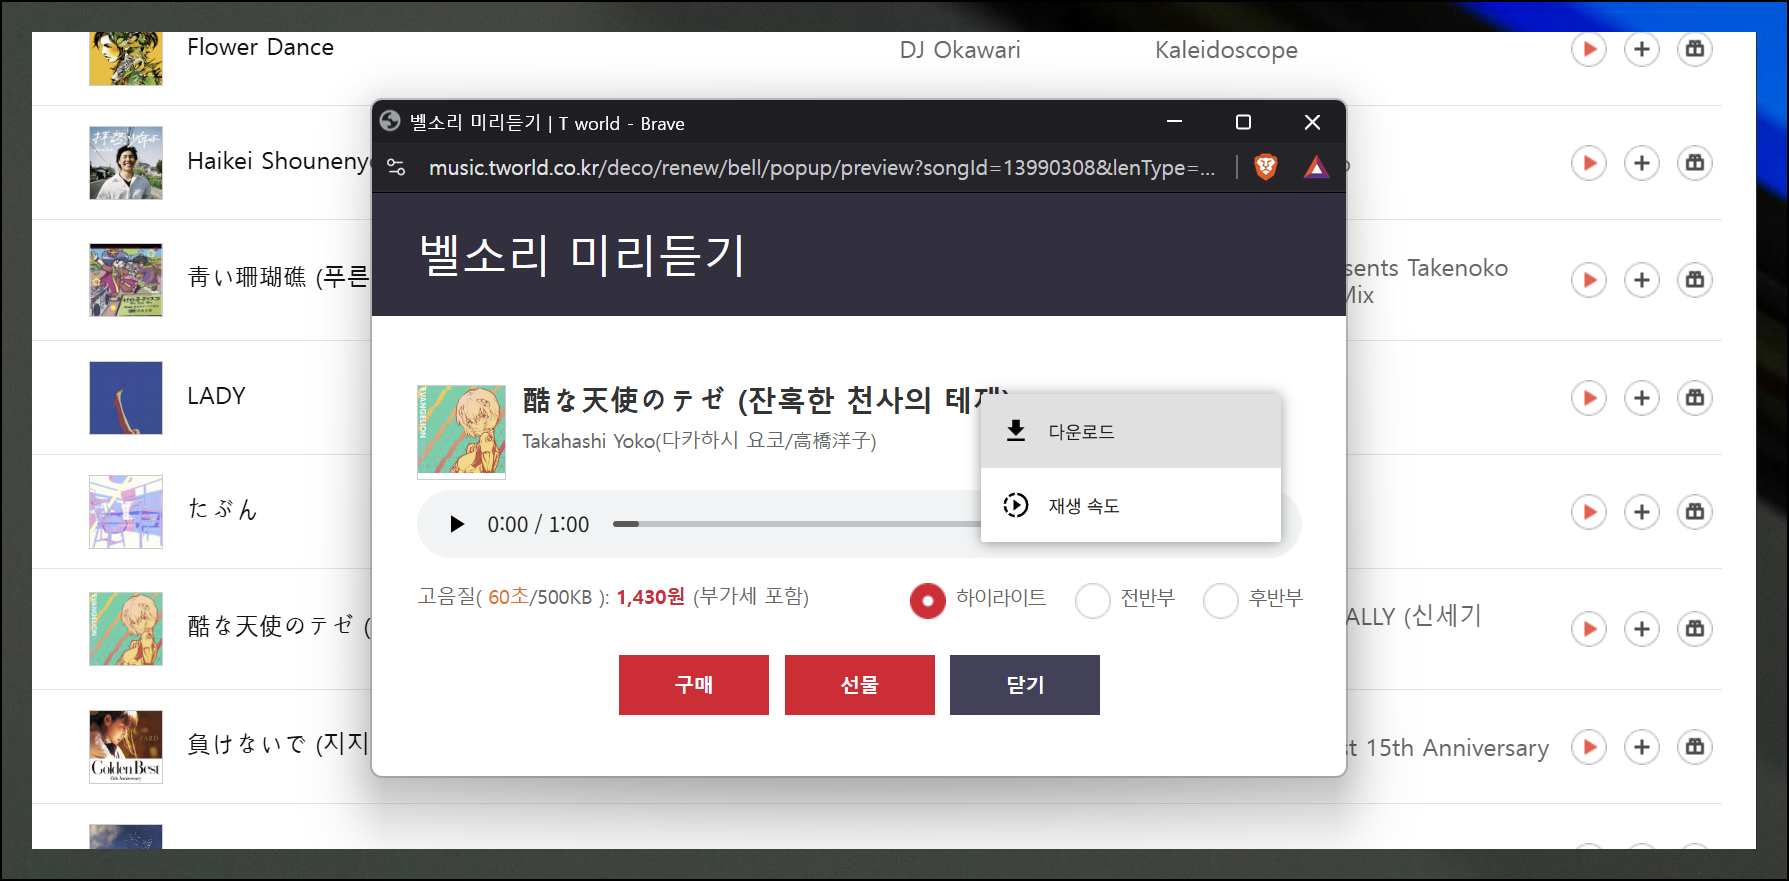The image size is (1789, 881).
Task: Play the 負けないで row preview
Action: click(1588, 747)
